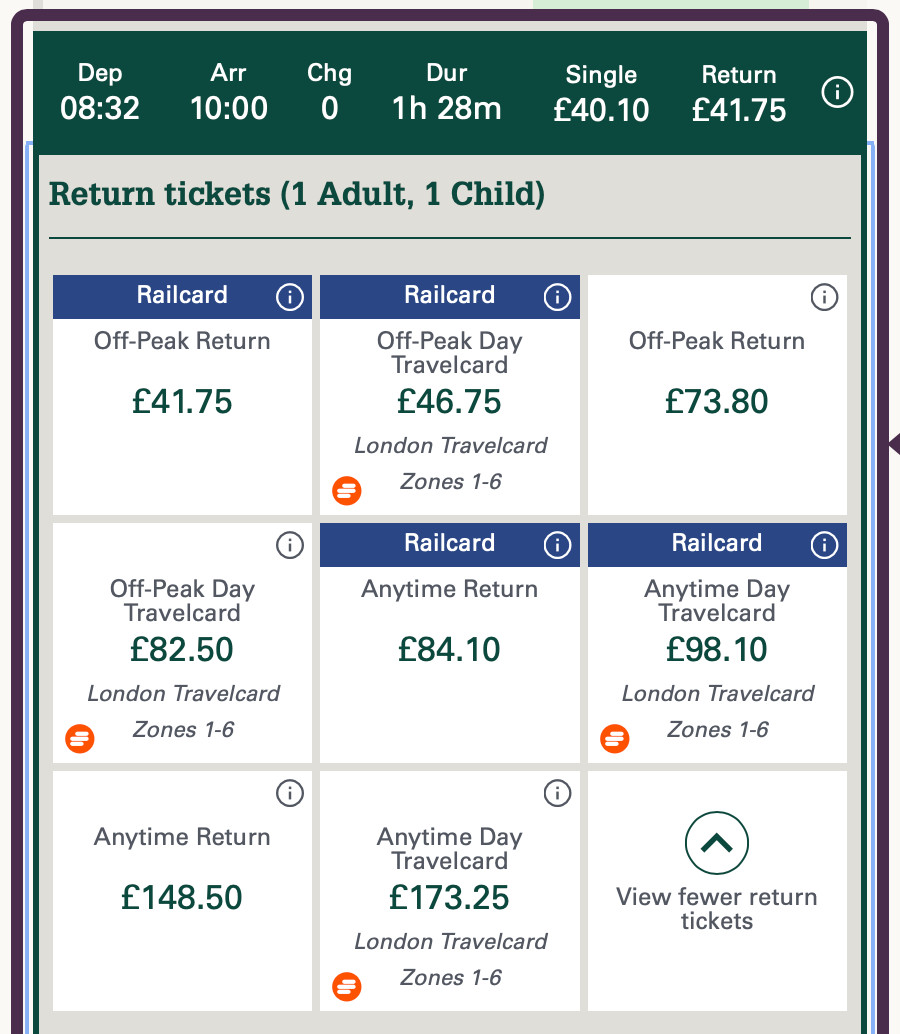Collapse list with View fewer return tickets
Screen dimensions: 900x1034
point(717,844)
